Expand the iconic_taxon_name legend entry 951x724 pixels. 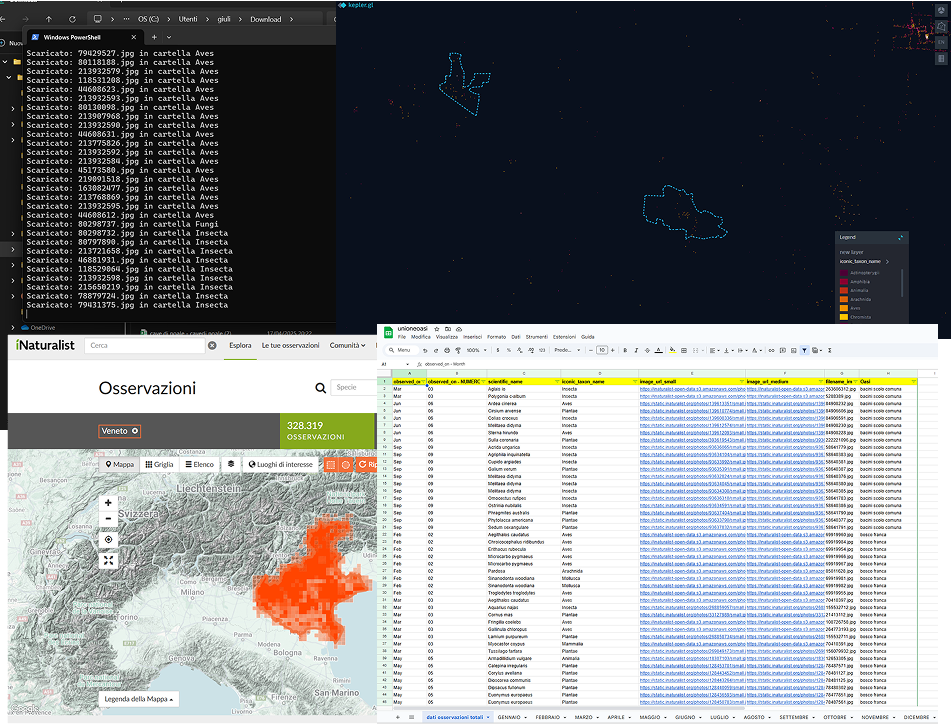tap(887, 261)
